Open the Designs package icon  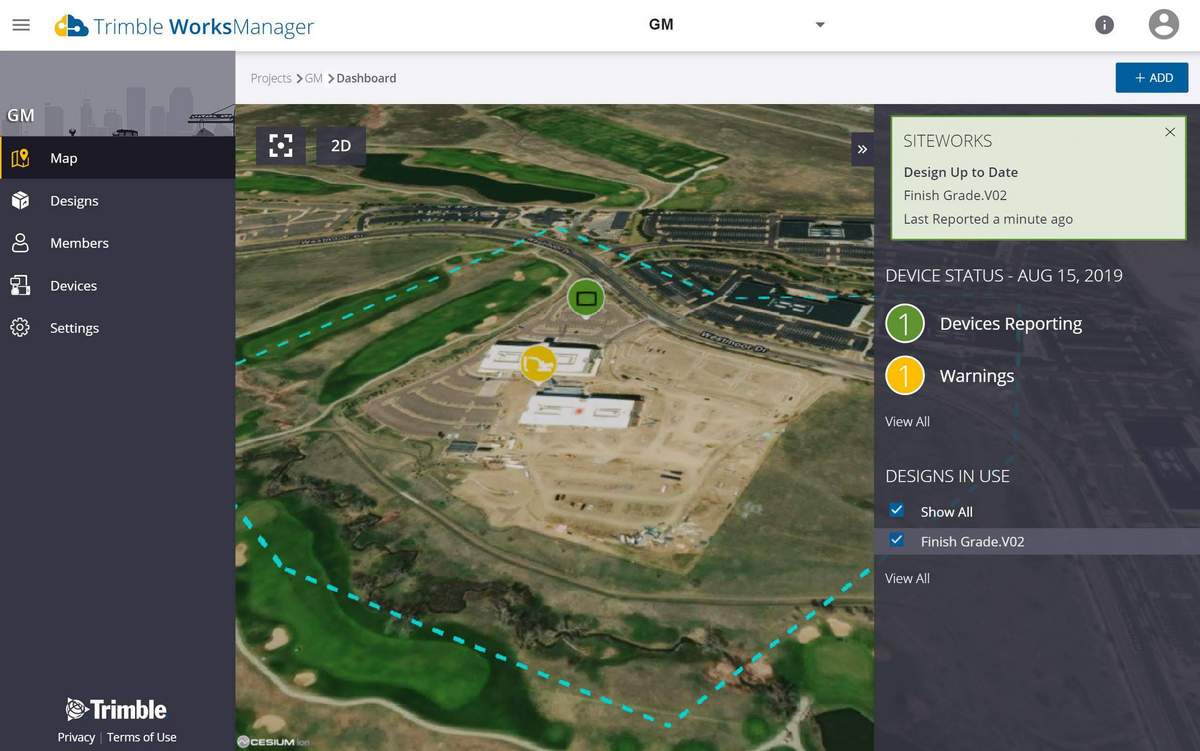tap(21, 200)
